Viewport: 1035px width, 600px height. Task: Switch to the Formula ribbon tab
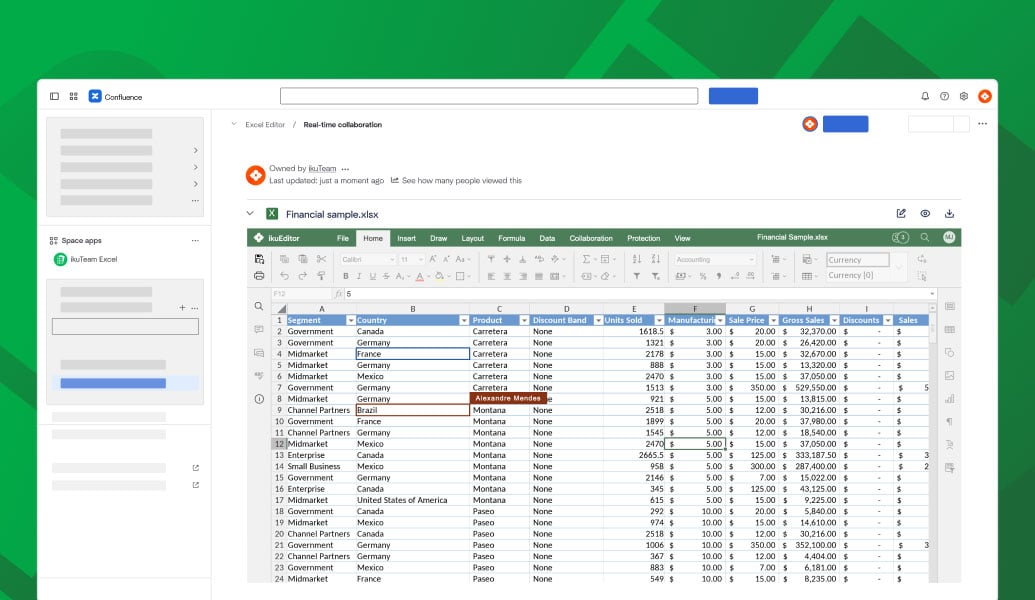511,238
